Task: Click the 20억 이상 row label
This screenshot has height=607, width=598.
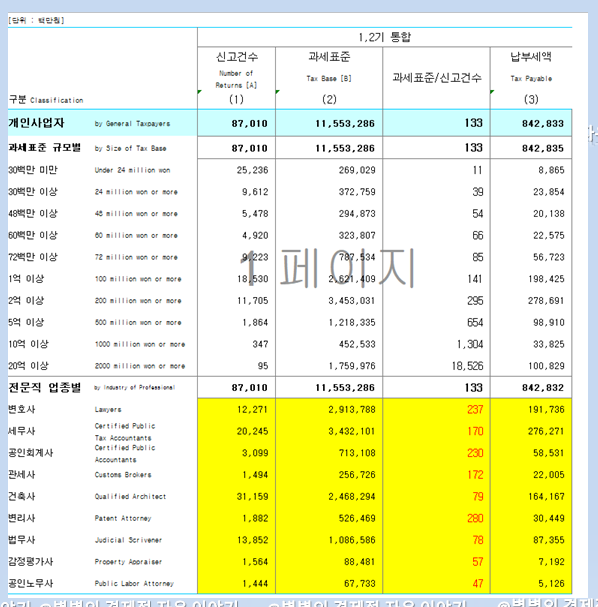Action: pos(28,366)
